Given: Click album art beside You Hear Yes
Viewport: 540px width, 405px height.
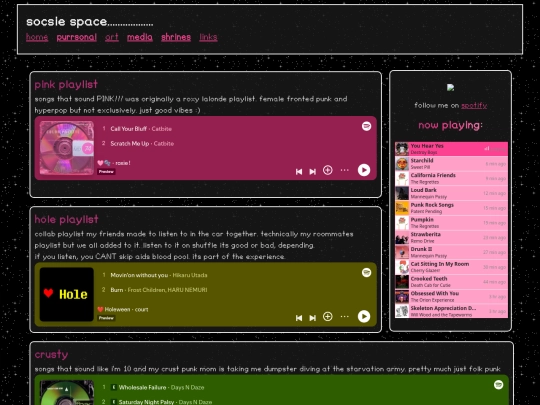Looking at the screenshot, I should coord(402,149).
